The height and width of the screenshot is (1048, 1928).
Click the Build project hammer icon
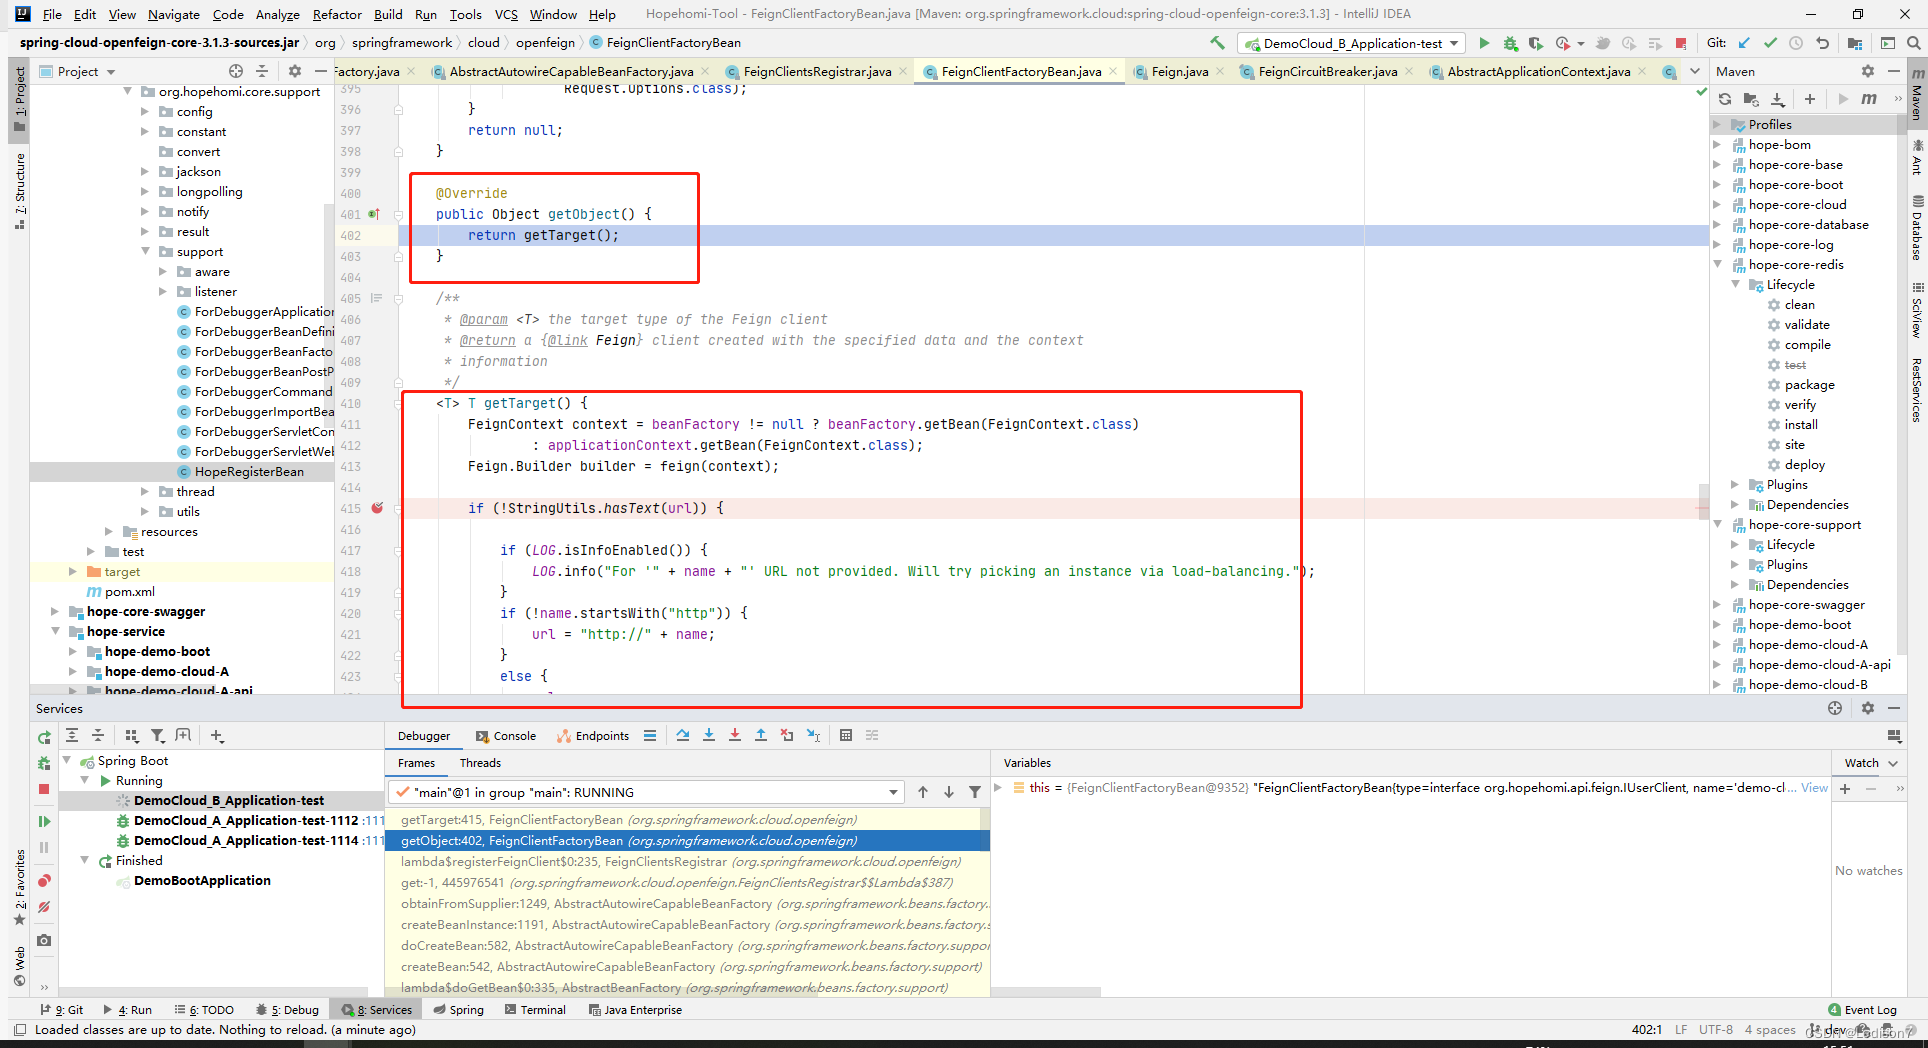click(1217, 43)
